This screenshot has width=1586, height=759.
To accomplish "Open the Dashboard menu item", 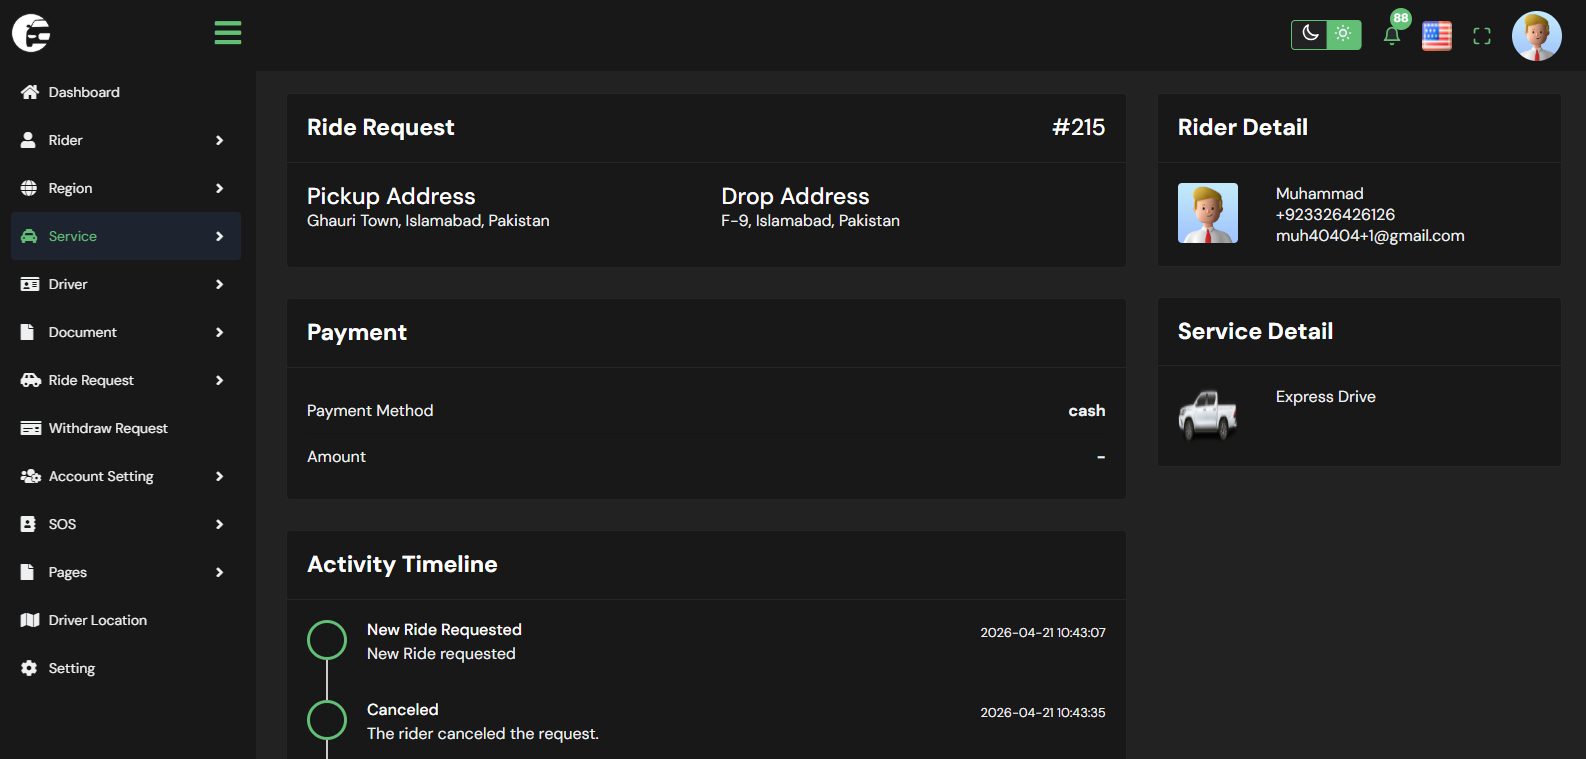I will (126, 92).
